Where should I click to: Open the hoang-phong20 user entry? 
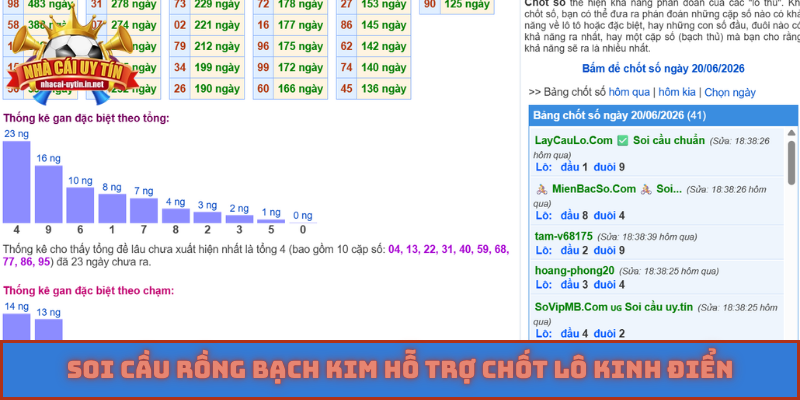point(574,271)
